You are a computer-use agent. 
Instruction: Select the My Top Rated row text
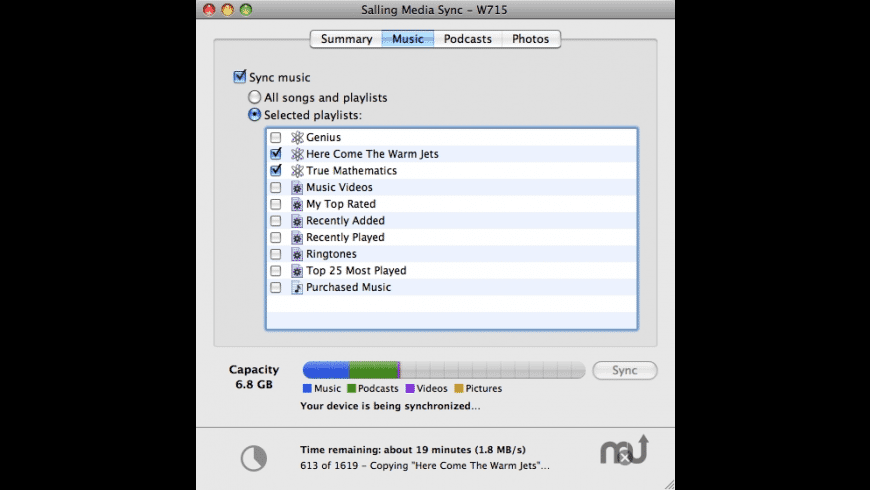pos(341,204)
